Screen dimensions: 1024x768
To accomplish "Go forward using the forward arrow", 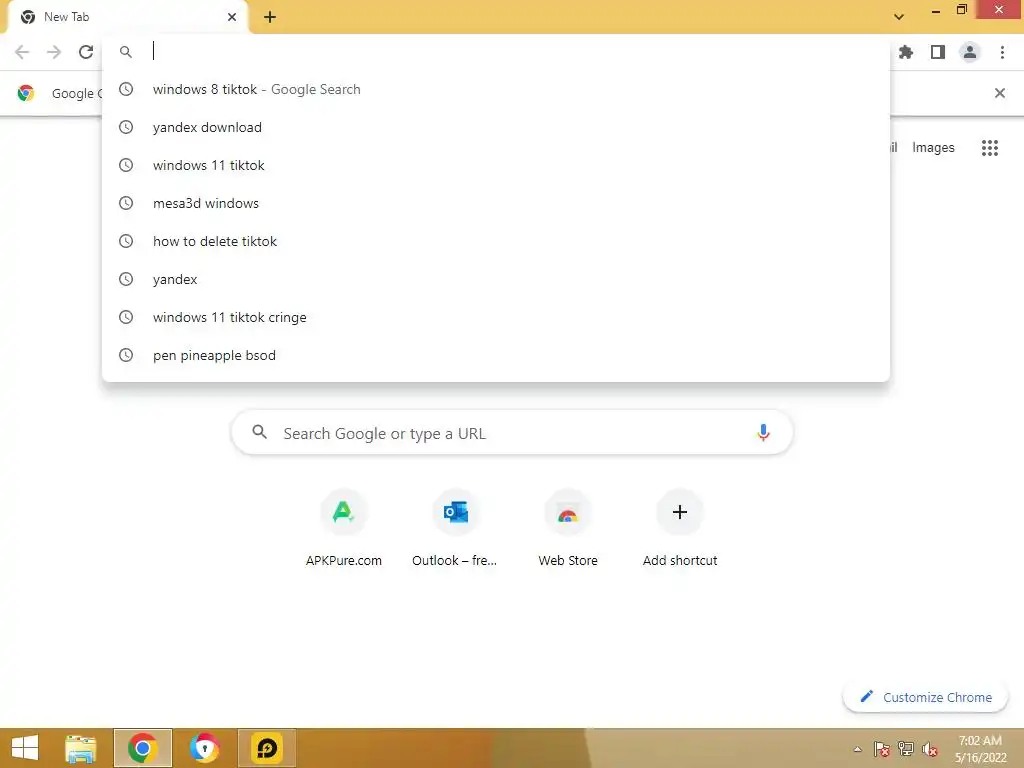I will coord(54,52).
